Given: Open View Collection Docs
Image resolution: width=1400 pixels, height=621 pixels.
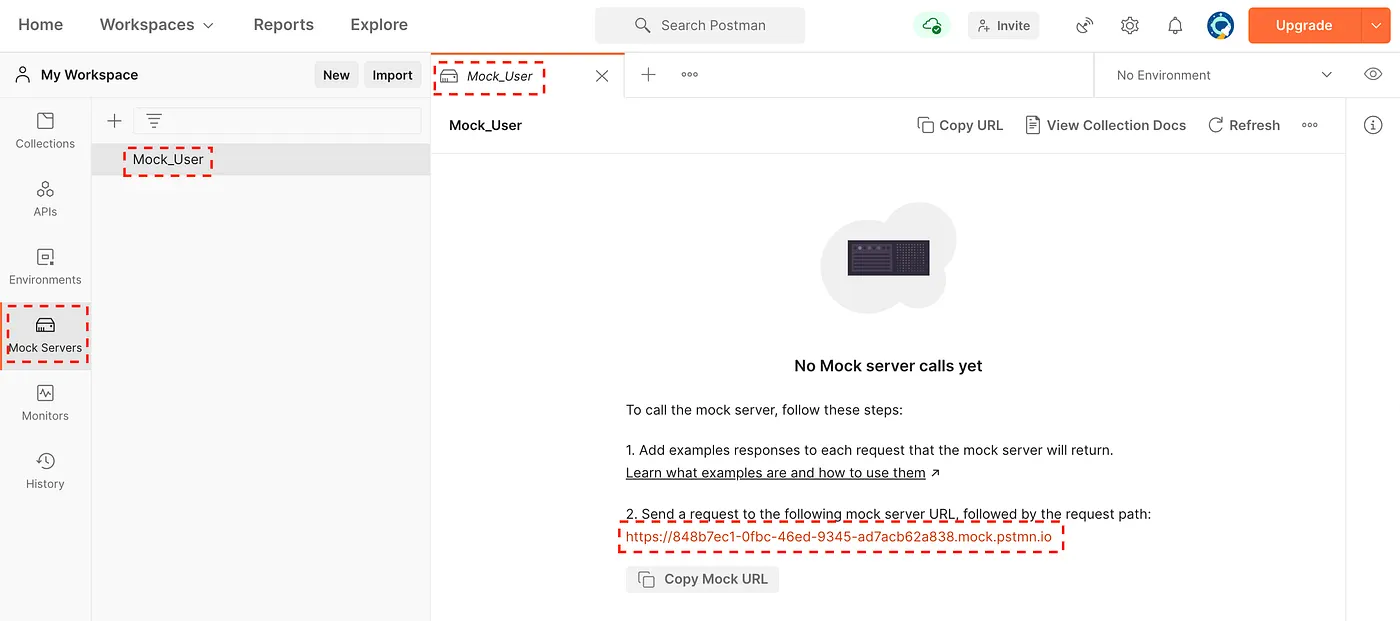Looking at the screenshot, I should [1105, 125].
